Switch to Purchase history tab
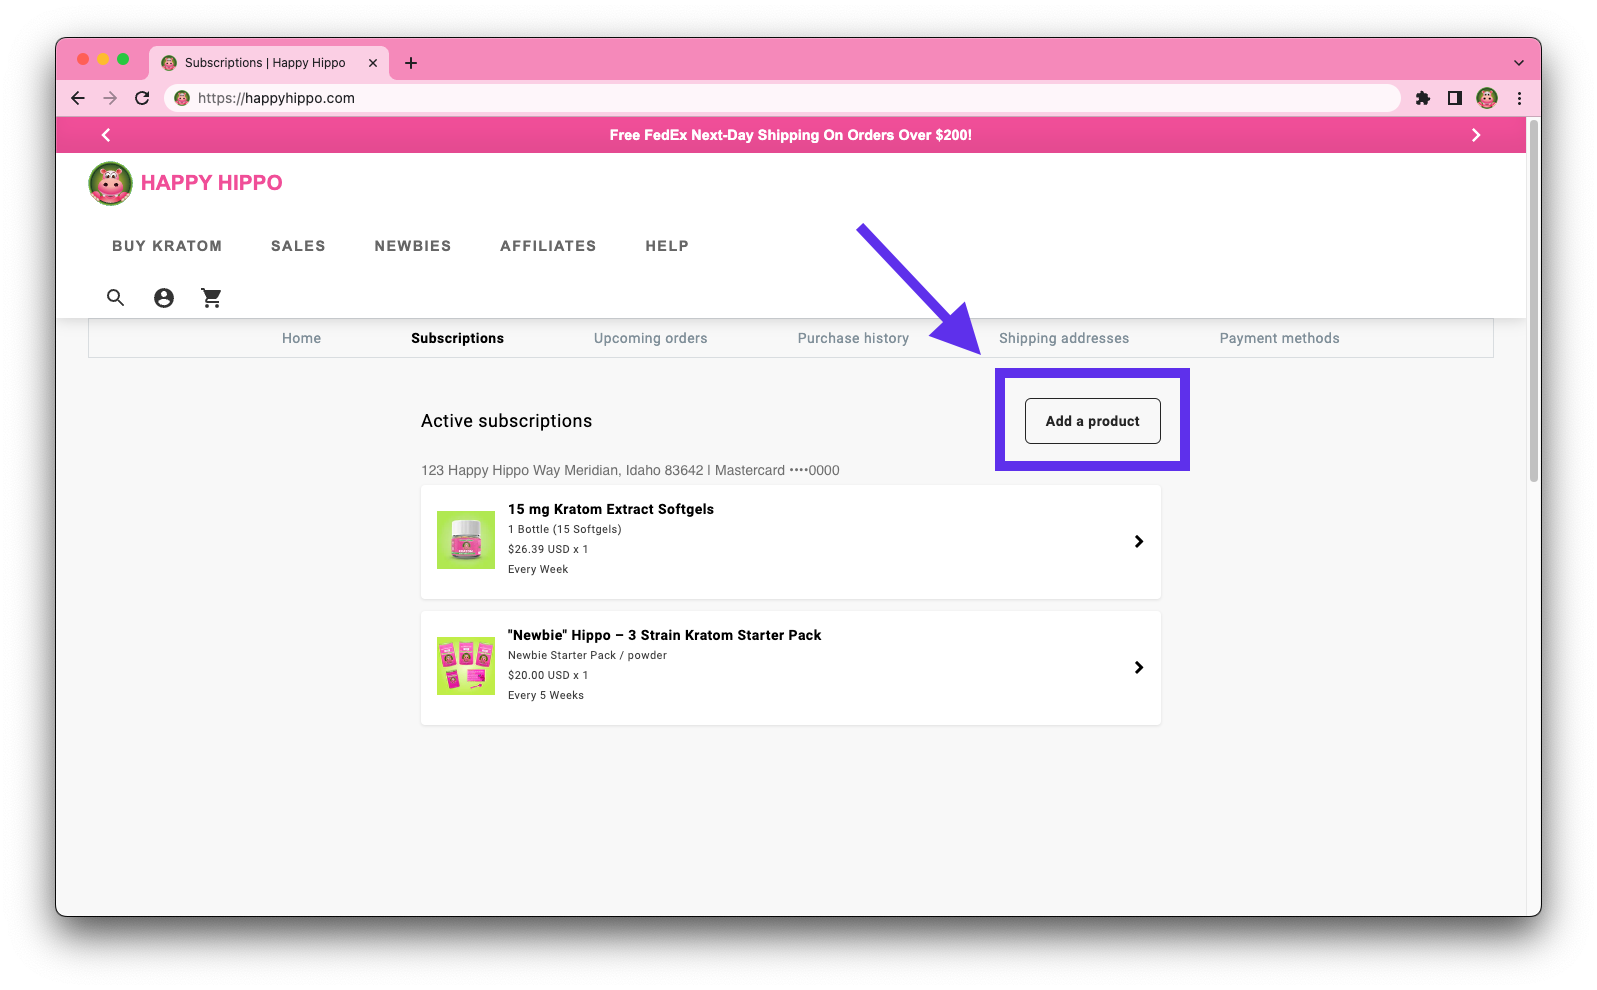Viewport: 1597px width, 990px height. [x=853, y=338]
